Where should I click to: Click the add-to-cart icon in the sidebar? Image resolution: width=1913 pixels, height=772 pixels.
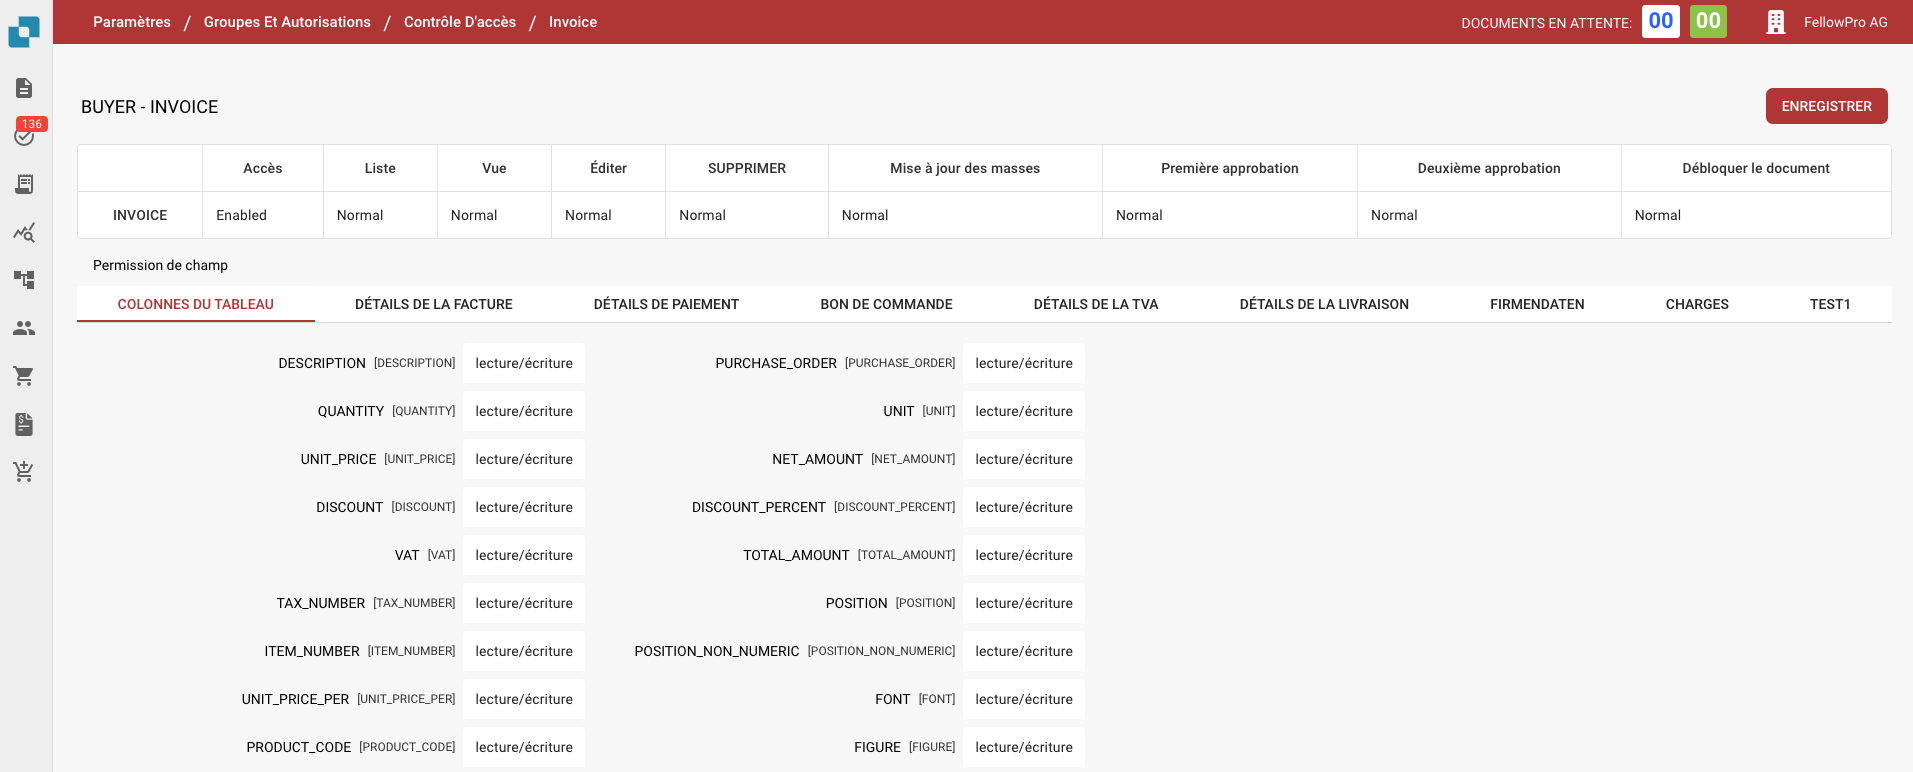[x=24, y=472]
